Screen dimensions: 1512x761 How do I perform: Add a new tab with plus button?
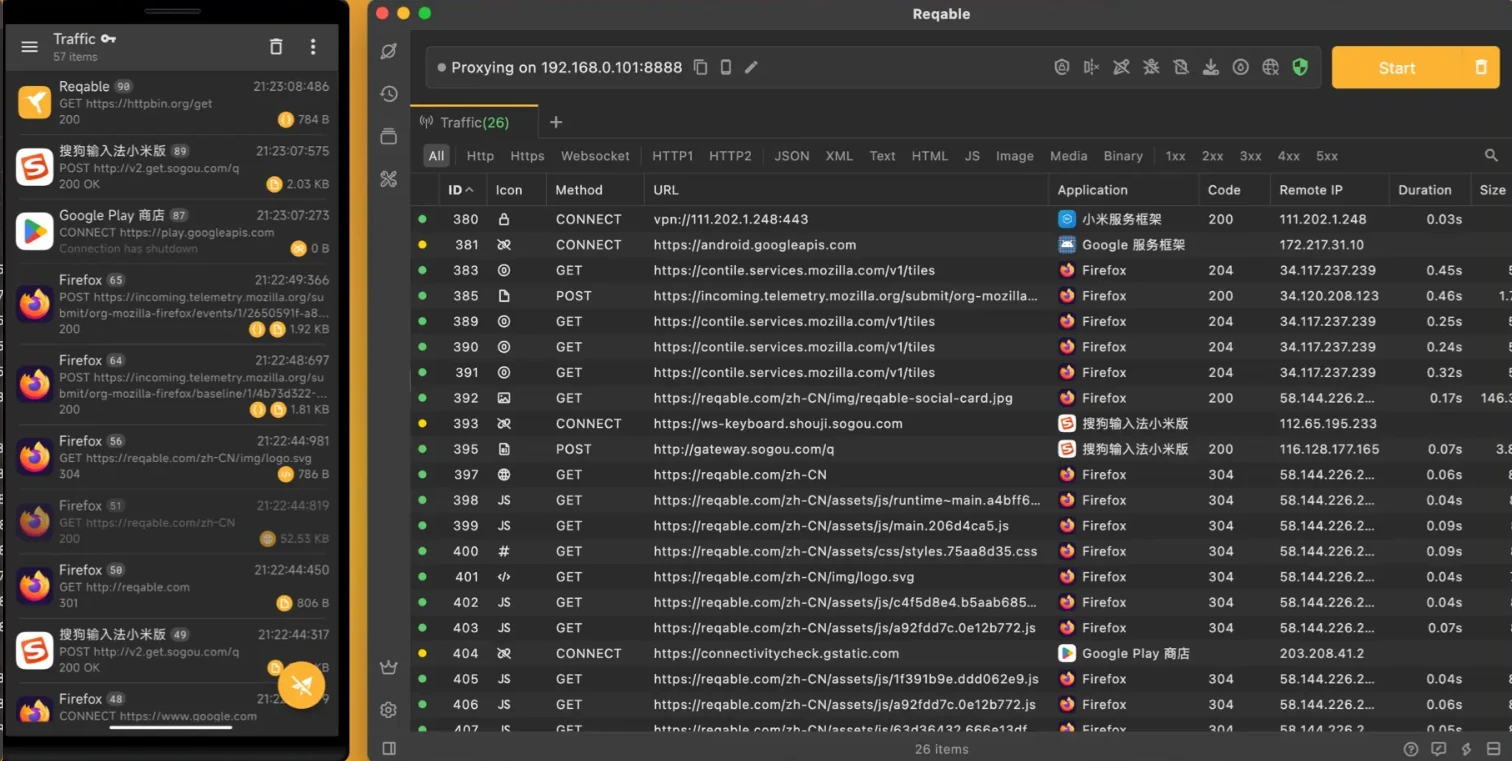[556, 122]
